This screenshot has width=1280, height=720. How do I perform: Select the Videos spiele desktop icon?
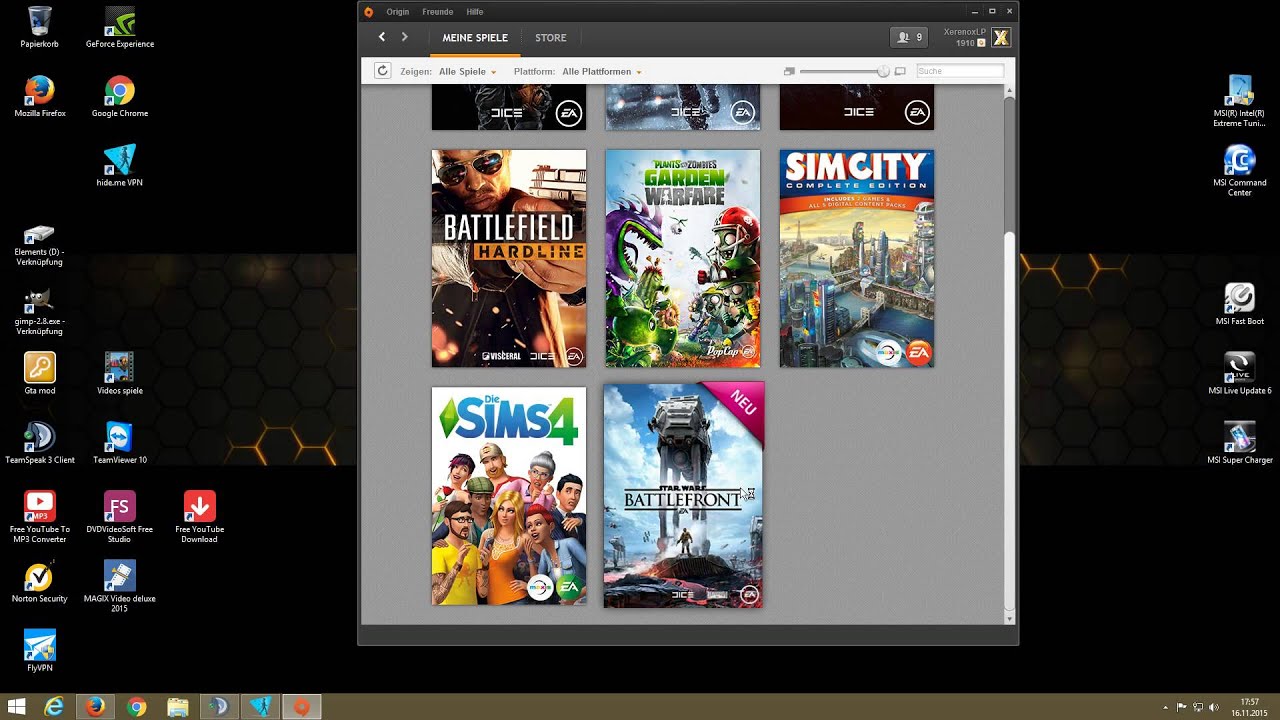(x=120, y=373)
